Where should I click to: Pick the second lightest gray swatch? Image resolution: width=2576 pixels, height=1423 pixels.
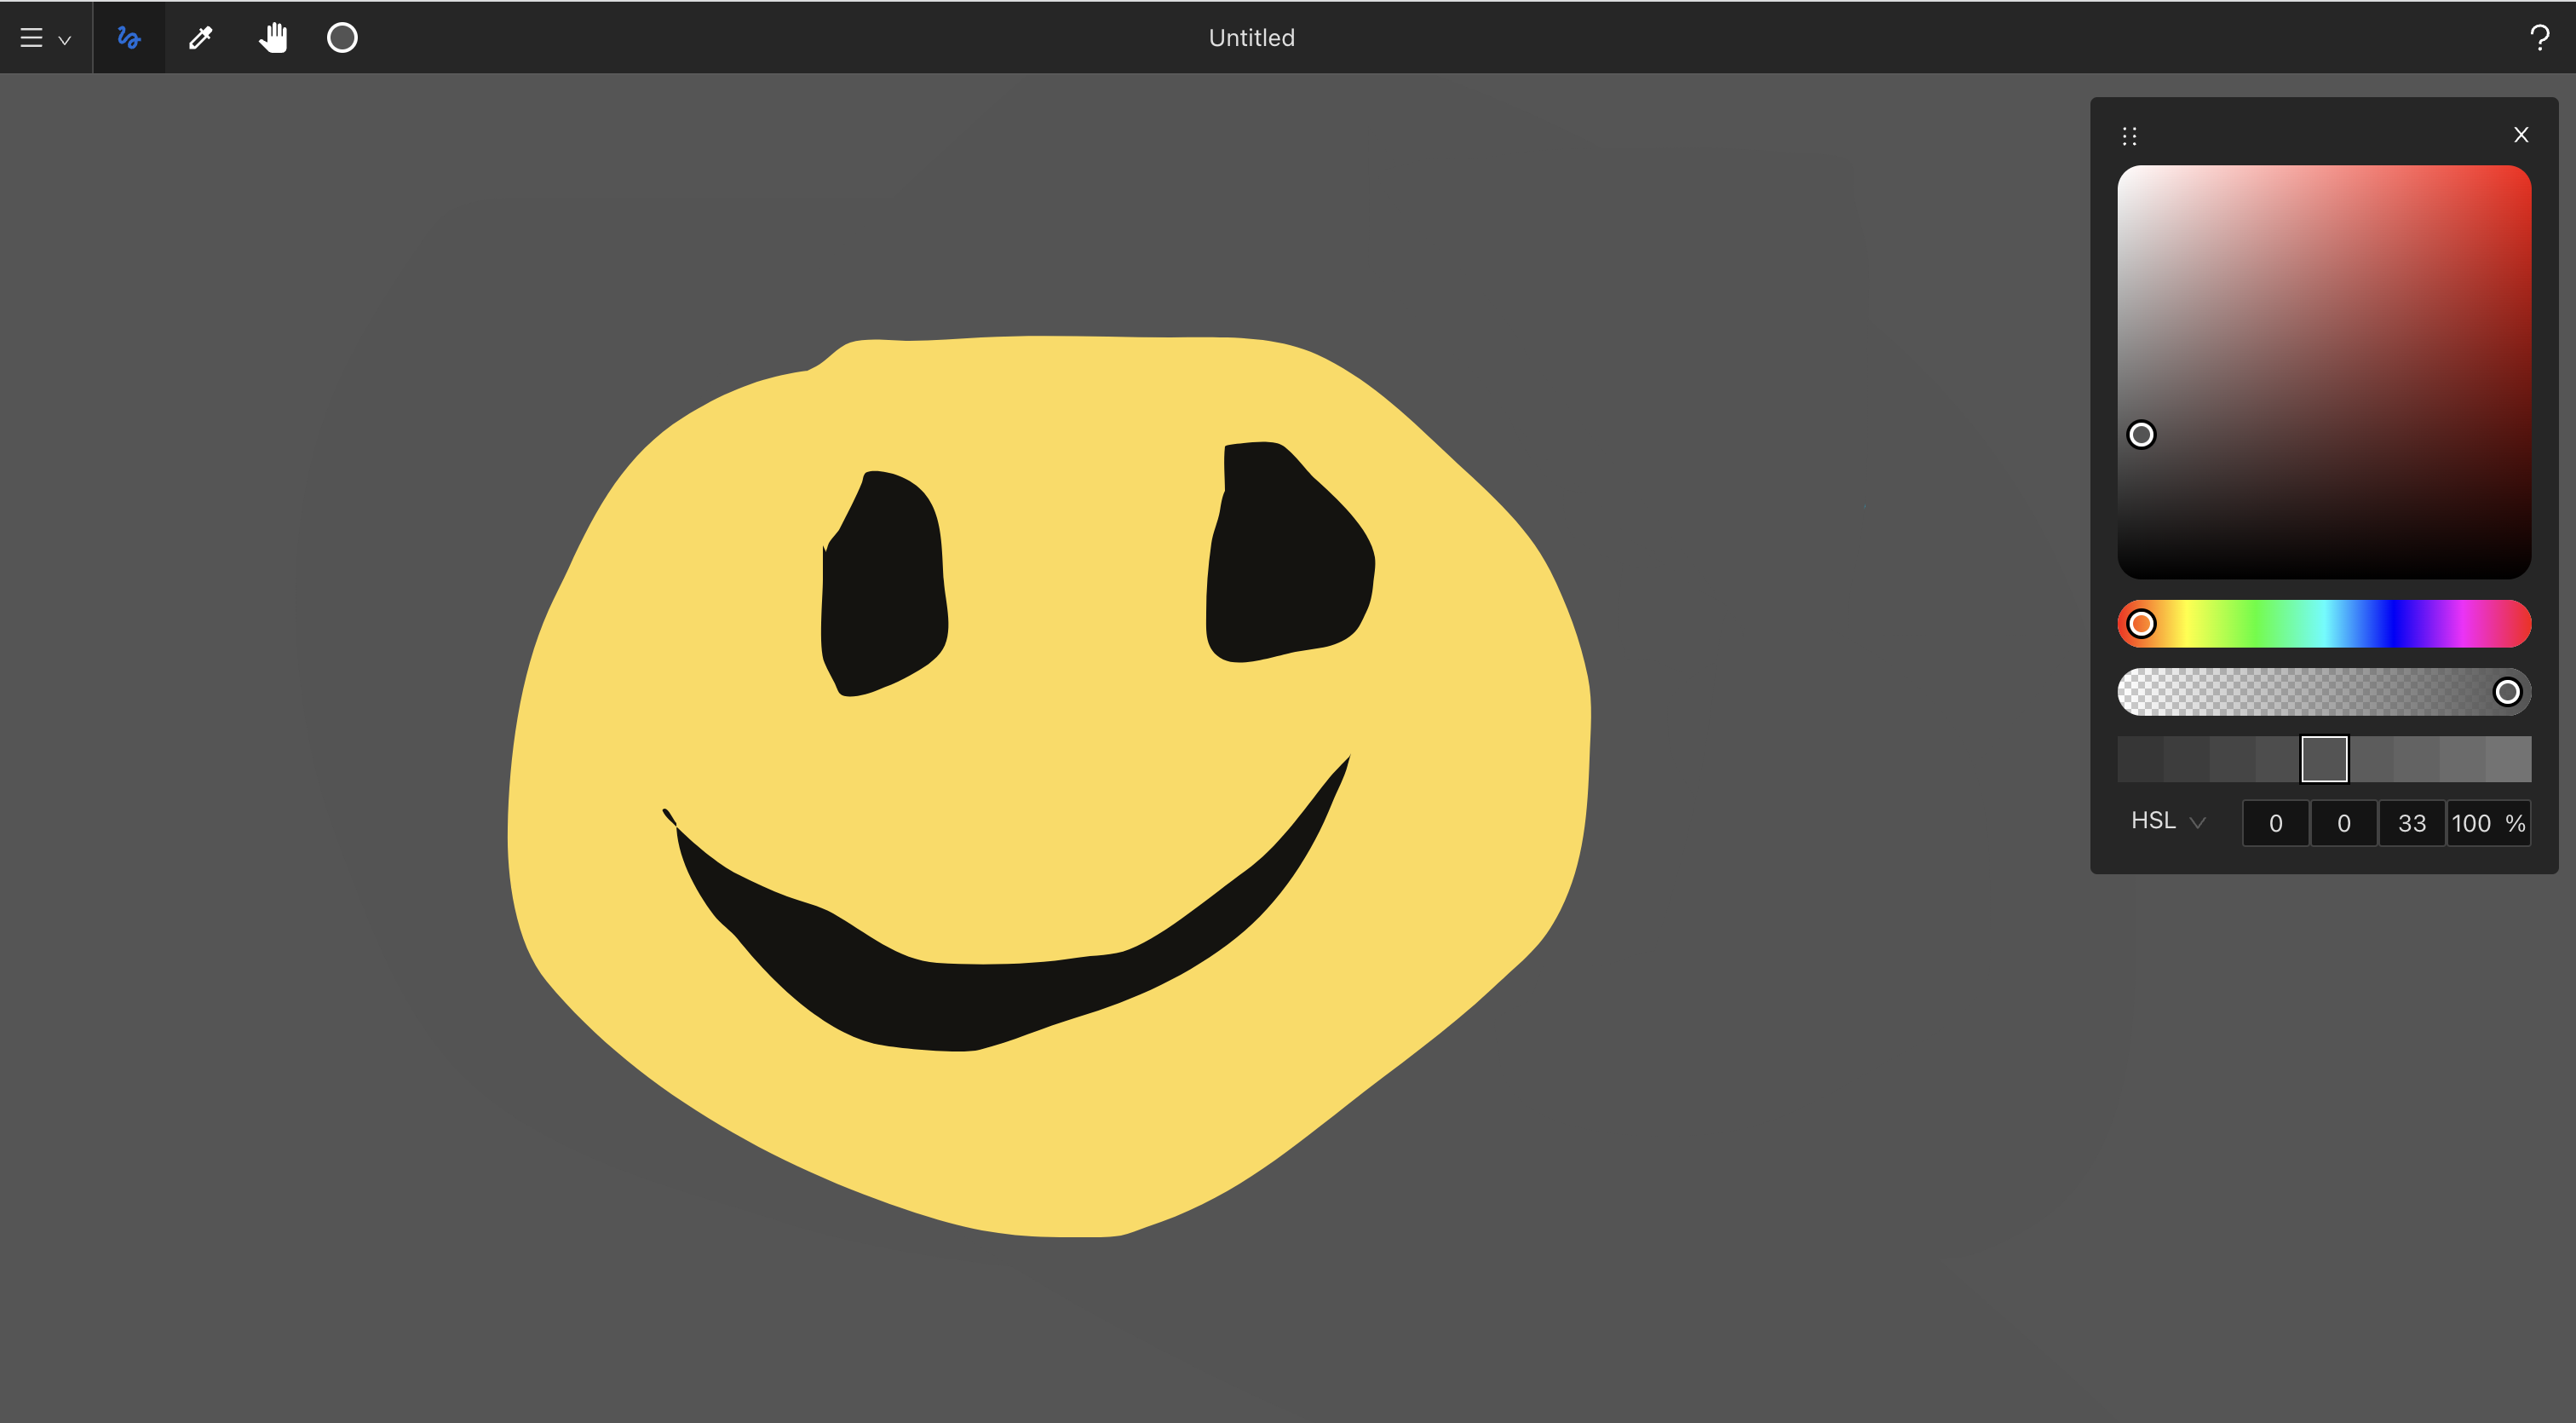click(2463, 759)
